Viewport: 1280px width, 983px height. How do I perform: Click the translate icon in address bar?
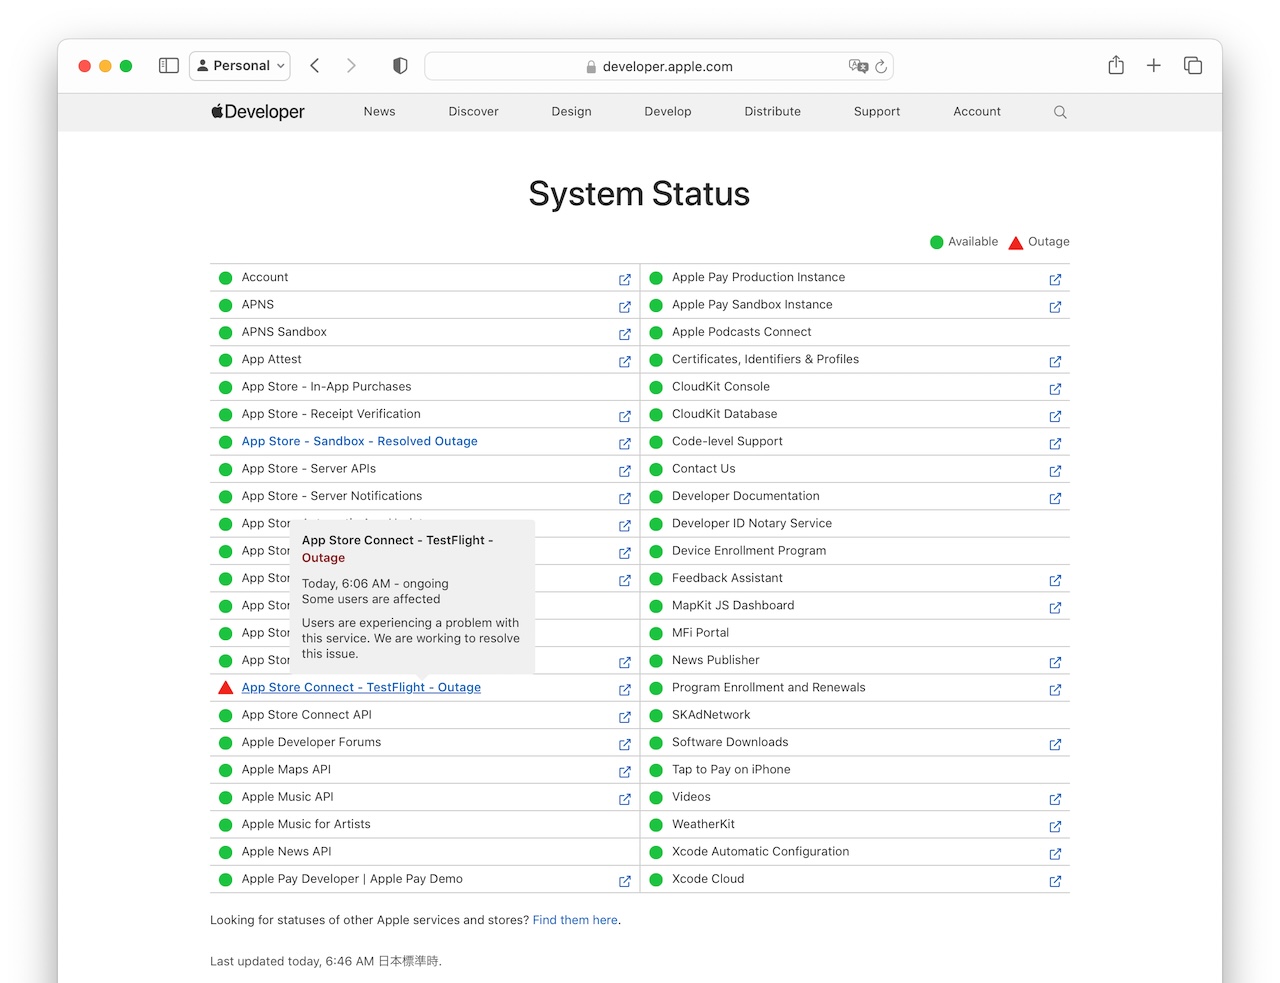[x=858, y=66]
